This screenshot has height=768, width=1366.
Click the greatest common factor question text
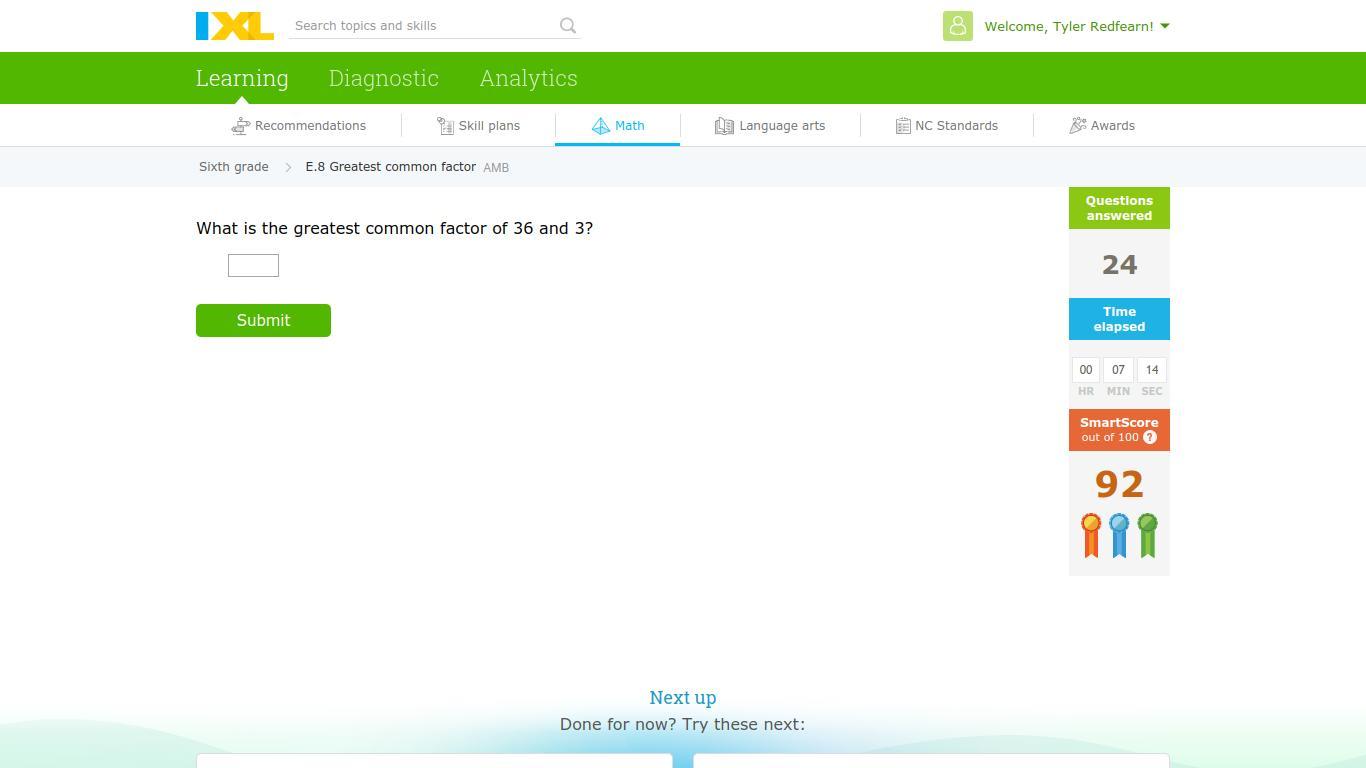(x=394, y=228)
